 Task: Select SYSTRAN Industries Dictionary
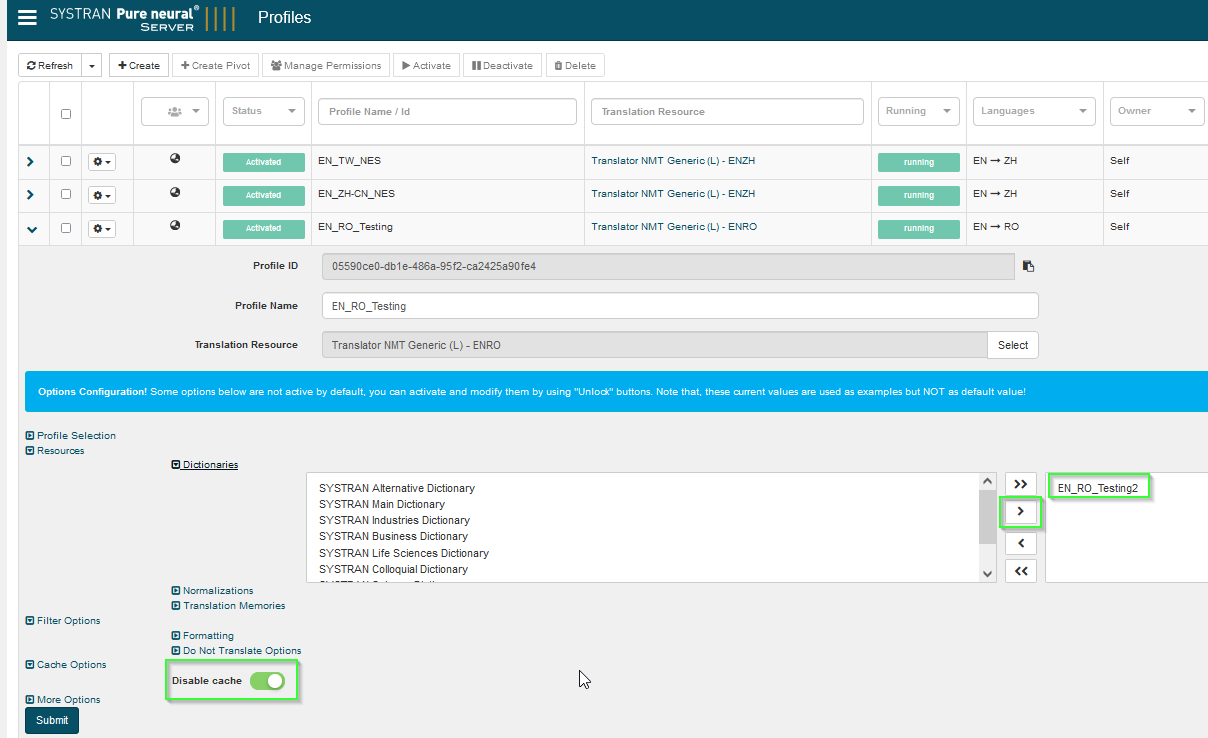tap(394, 520)
